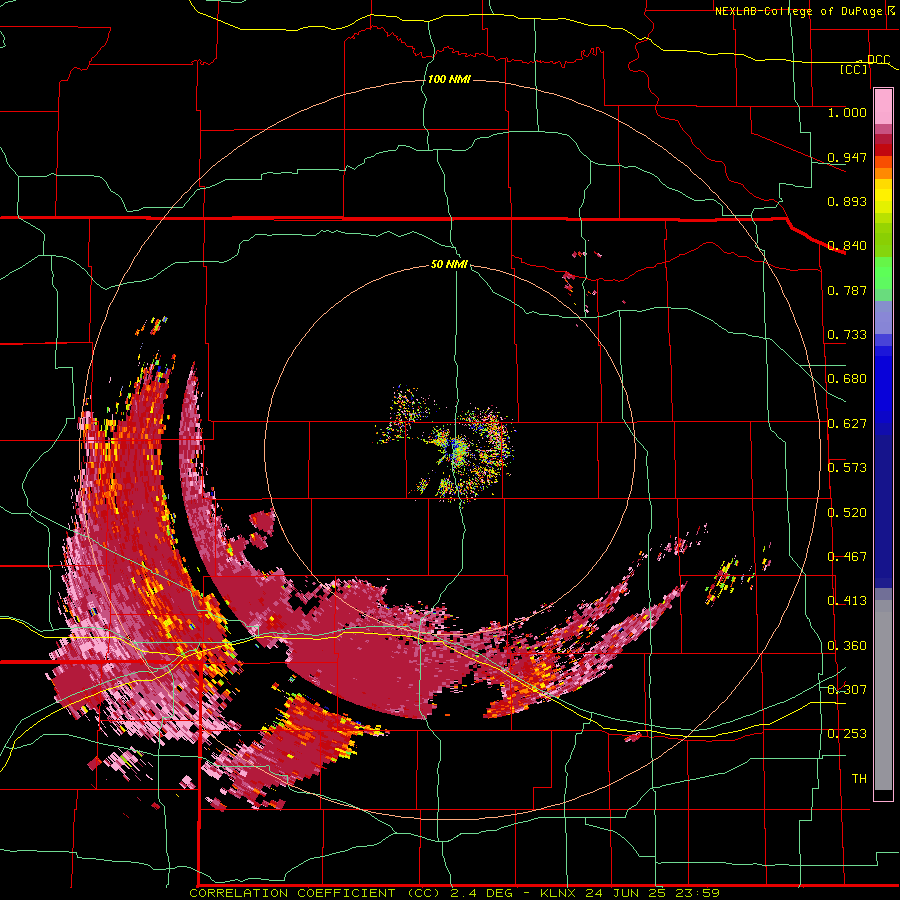
Task: Click the light pink top segment of the color bar
Action: coord(883,106)
